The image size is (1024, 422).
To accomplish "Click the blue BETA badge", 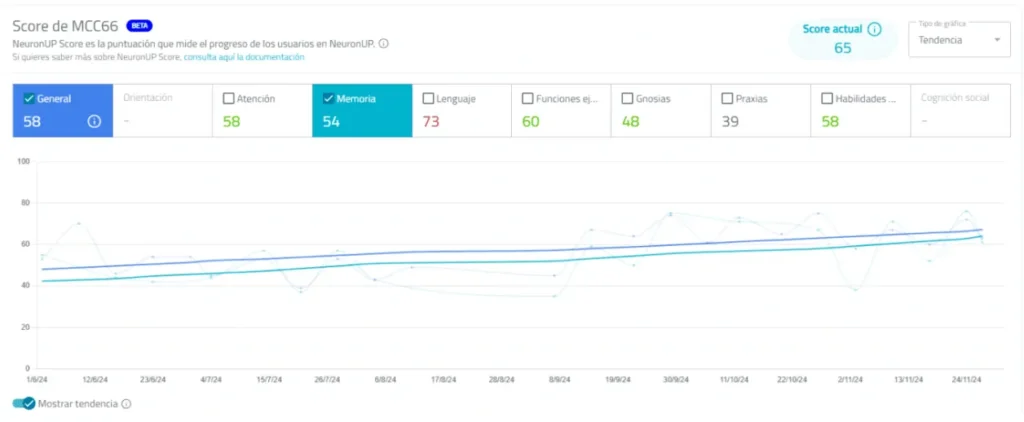I will (x=139, y=25).
